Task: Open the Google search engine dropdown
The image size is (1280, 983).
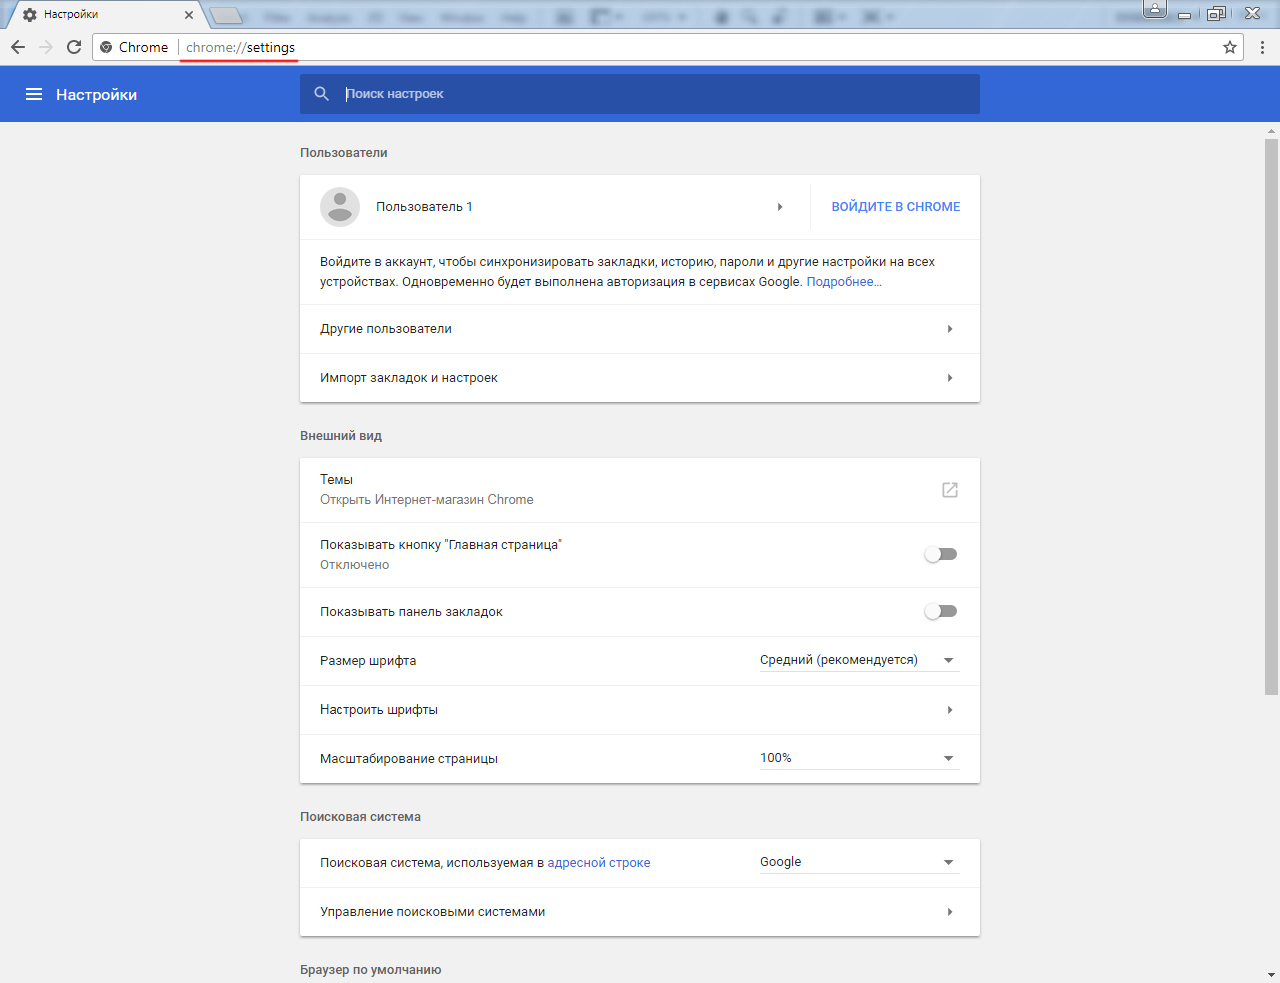Action: coord(859,862)
